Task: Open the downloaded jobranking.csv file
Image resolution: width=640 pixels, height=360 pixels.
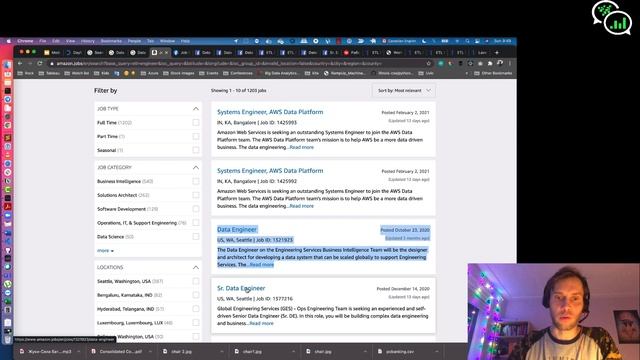Action: point(400,351)
